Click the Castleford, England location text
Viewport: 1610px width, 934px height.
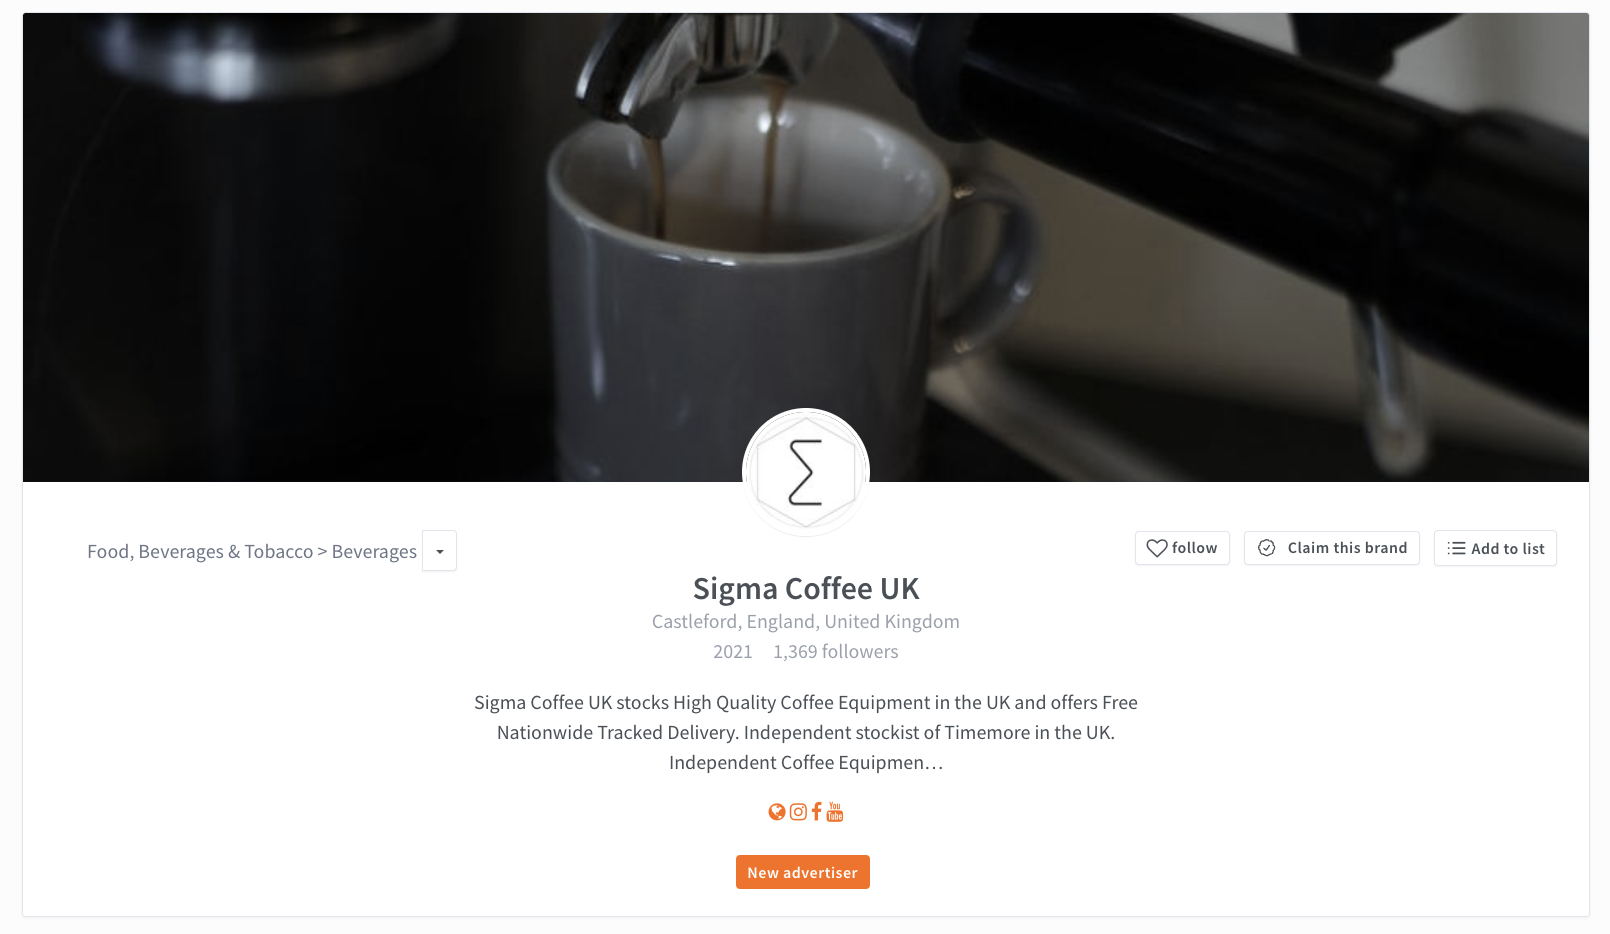pyautogui.click(x=806, y=621)
